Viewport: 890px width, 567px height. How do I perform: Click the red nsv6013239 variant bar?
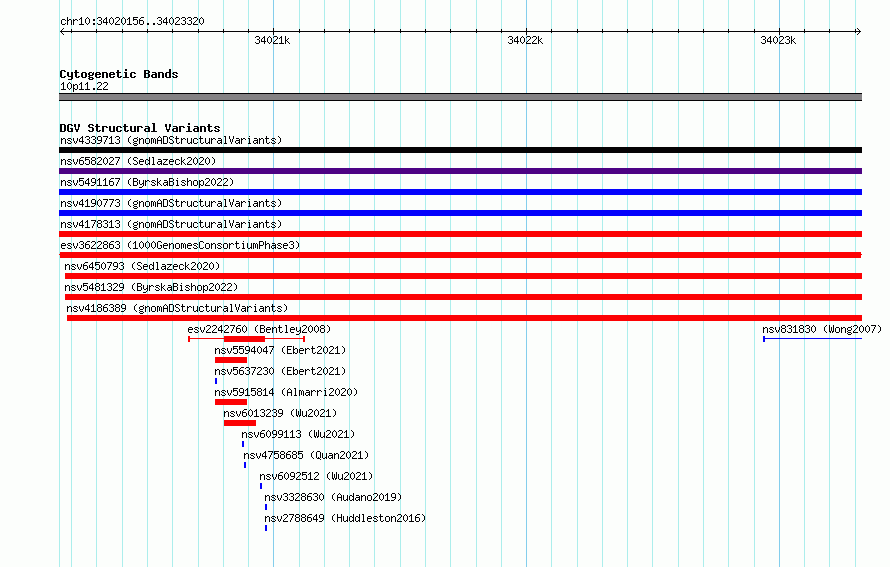[x=240, y=423]
